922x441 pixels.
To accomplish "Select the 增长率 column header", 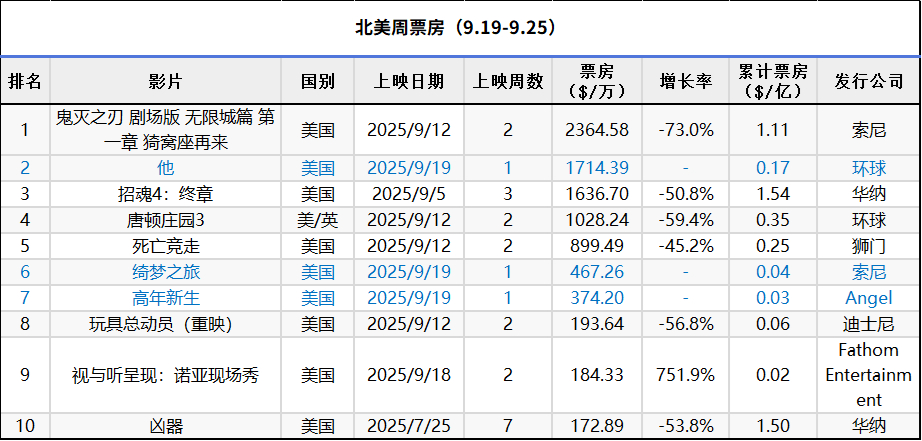I will pyautogui.click(x=686, y=81).
